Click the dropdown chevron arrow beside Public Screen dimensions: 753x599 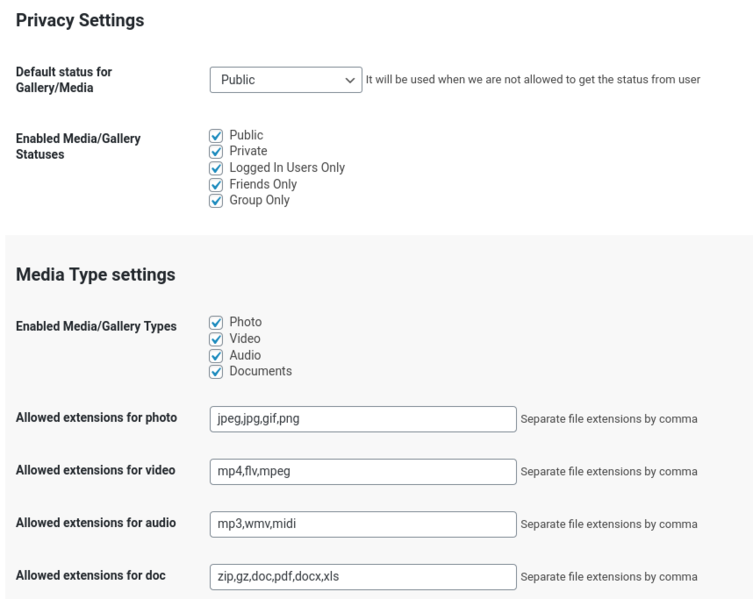click(x=350, y=80)
